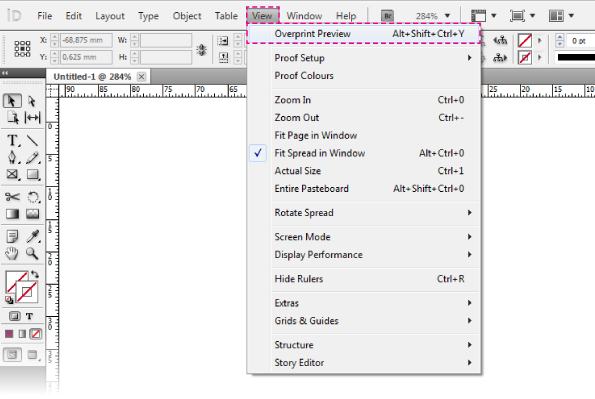Expand the Rotate Spread submenu
The height and width of the screenshot is (399, 595).
[363, 213]
